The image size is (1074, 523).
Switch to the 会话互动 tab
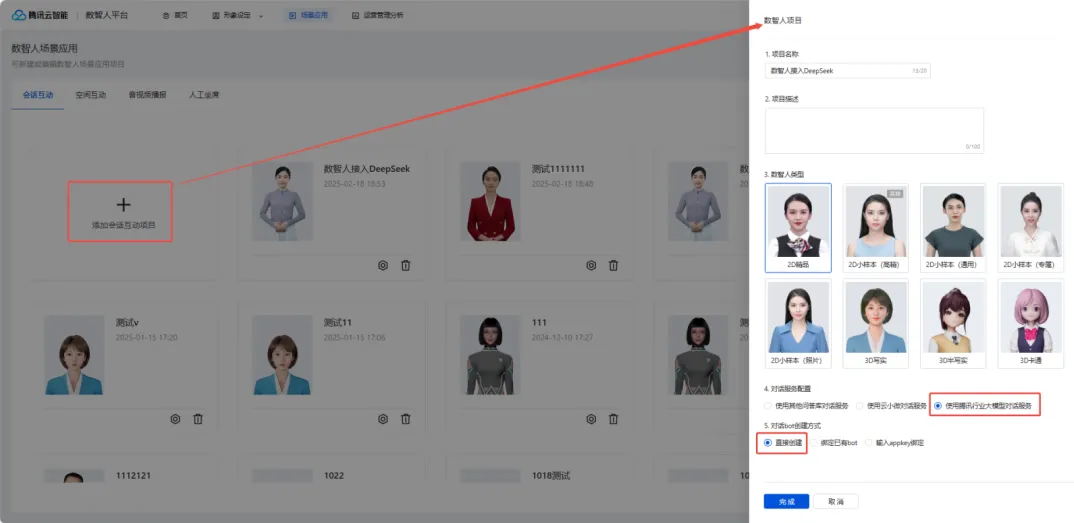38,95
